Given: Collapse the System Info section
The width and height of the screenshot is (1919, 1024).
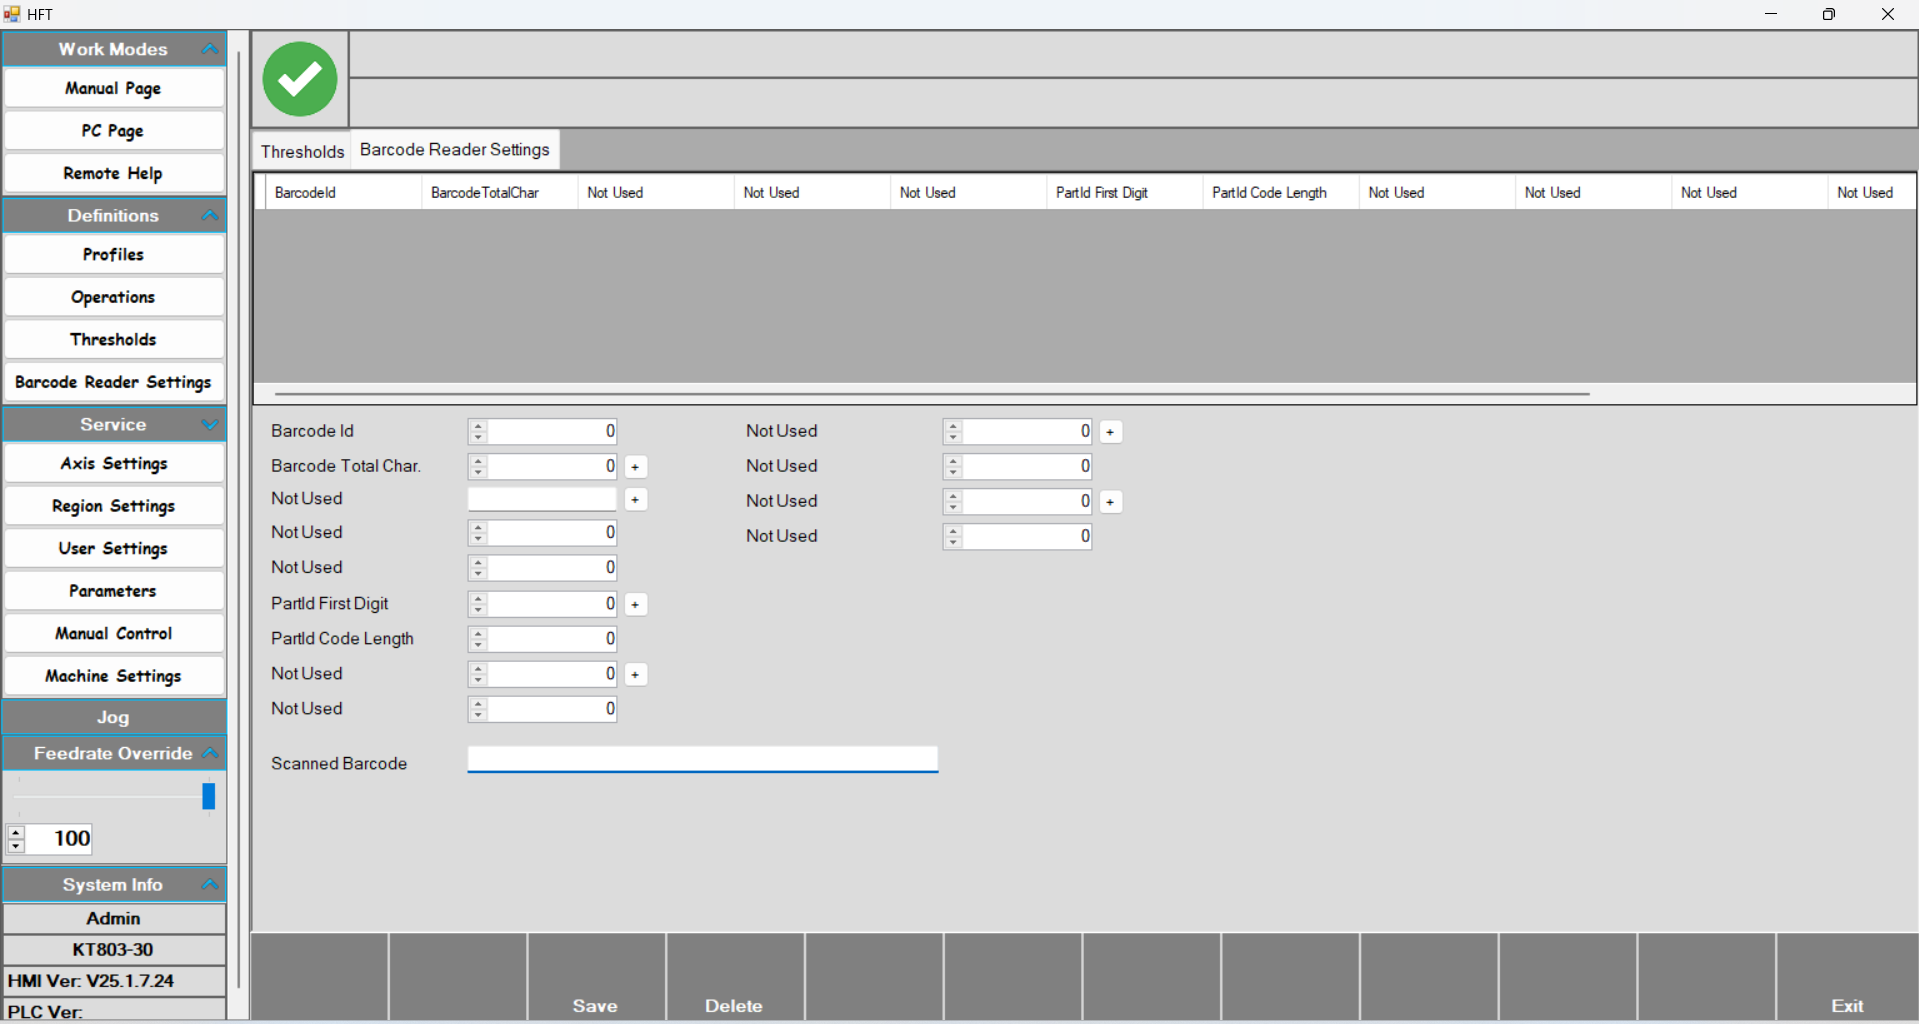Looking at the screenshot, I should 210,885.
